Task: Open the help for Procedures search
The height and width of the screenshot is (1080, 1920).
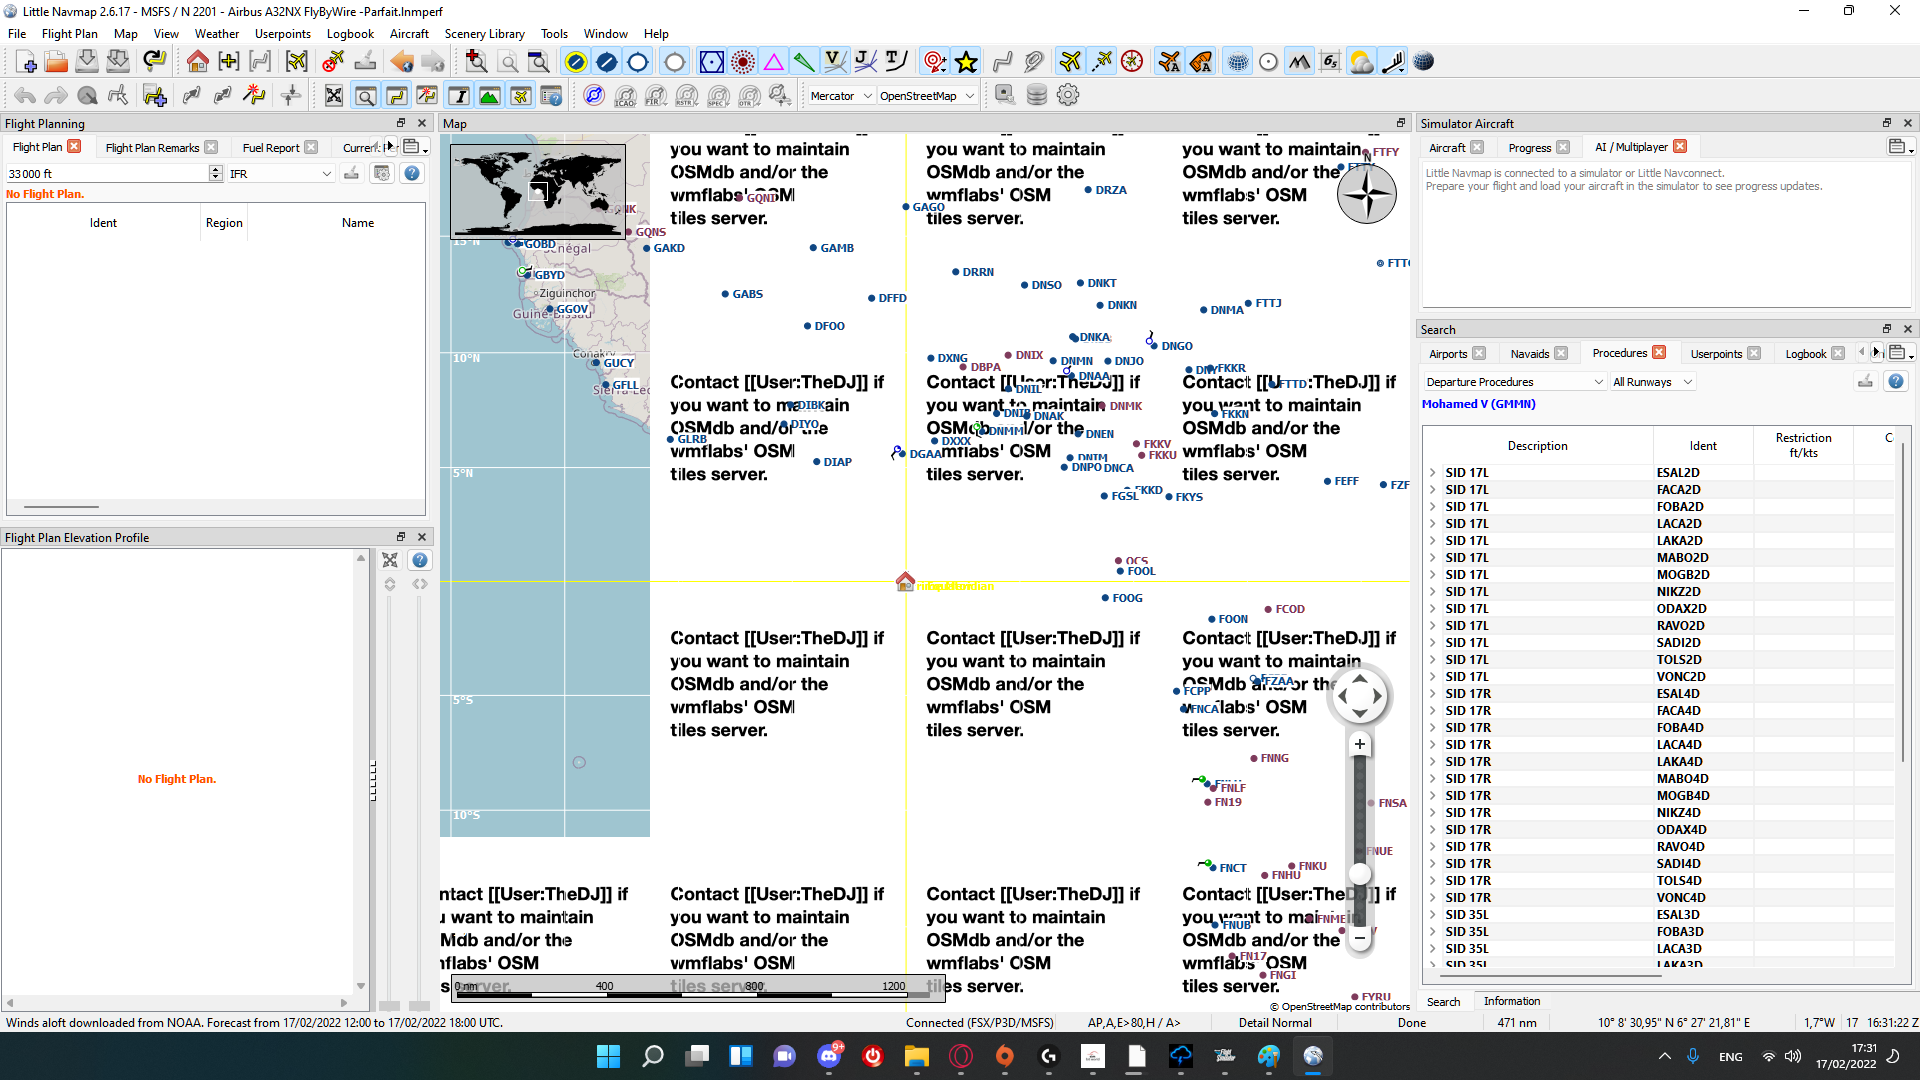Action: coord(1895,381)
